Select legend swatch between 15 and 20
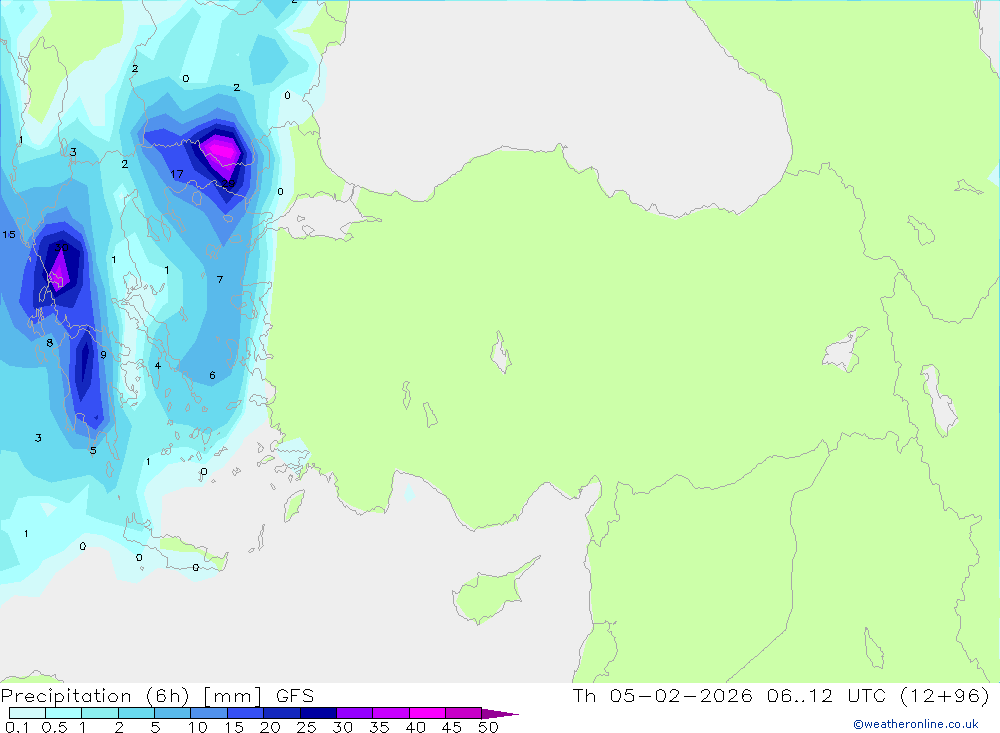The width and height of the screenshot is (1000, 733). pos(246,713)
